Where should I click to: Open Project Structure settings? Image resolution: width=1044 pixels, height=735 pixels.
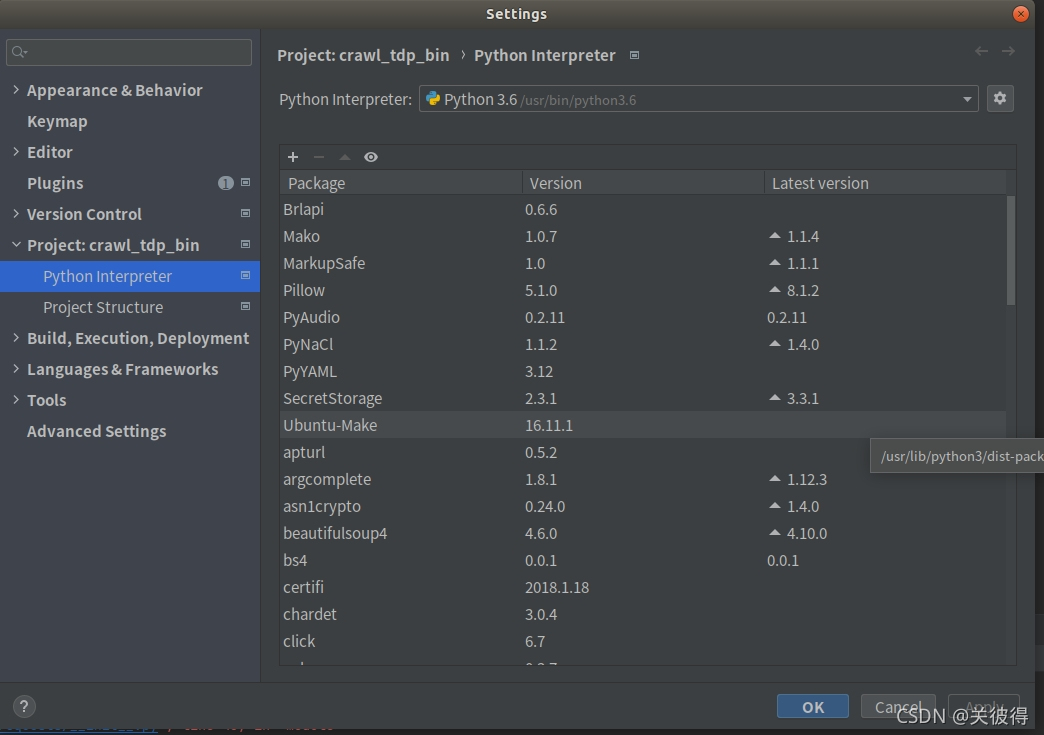pos(103,307)
